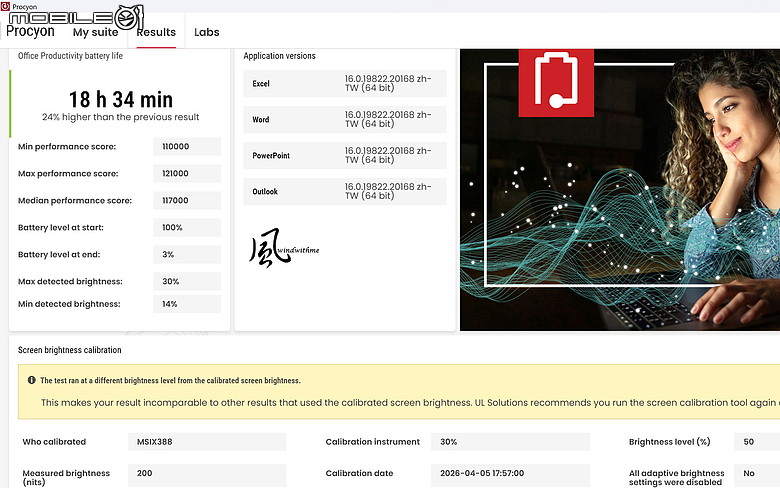Click the PowerPoint version row
Viewport: 780px width, 488px height.
345,155
